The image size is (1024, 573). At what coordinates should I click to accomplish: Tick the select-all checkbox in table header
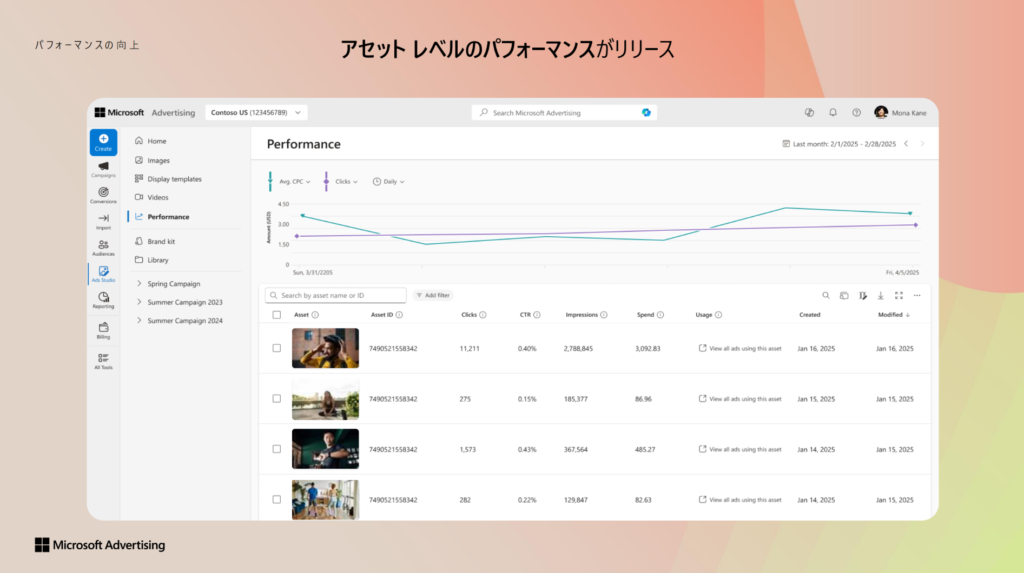click(277, 315)
